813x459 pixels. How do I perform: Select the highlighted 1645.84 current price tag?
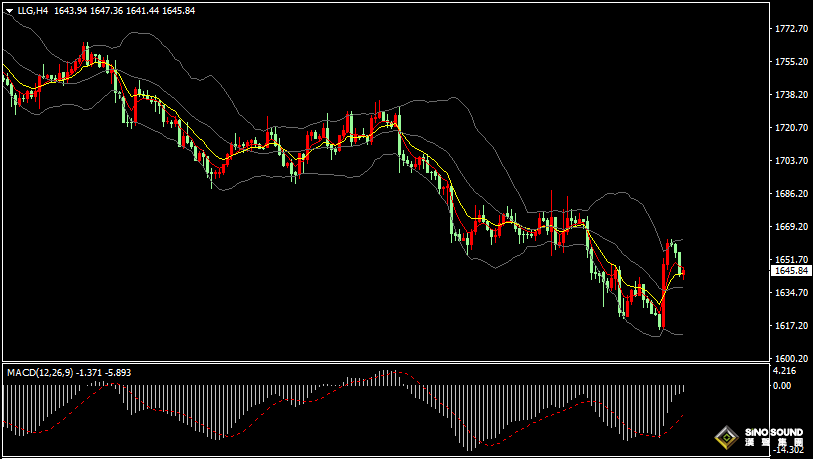(x=791, y=271)
